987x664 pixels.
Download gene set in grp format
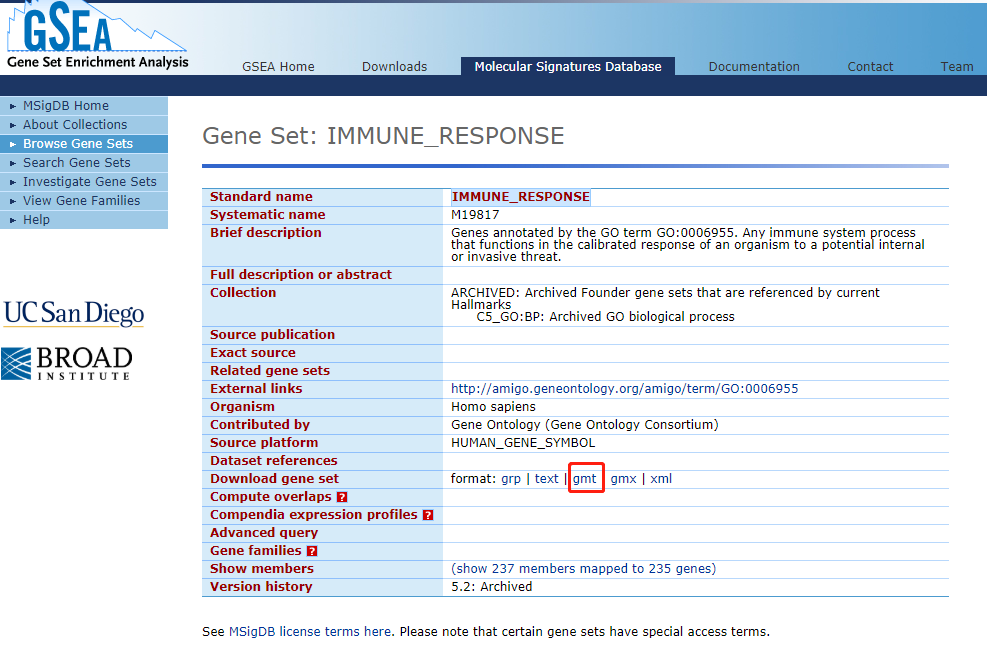pos(511,479)
